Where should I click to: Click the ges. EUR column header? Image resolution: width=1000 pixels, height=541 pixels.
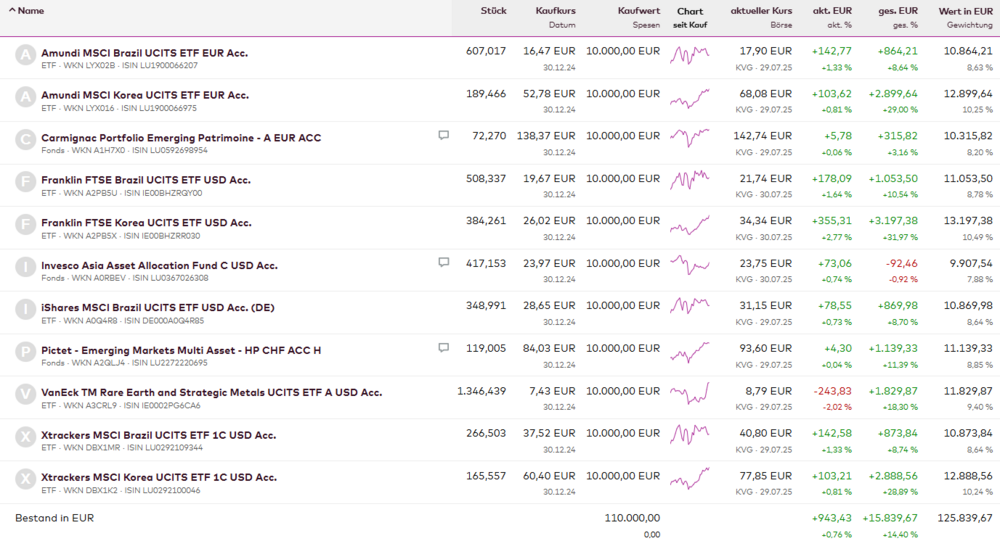(x=897, y=11)
